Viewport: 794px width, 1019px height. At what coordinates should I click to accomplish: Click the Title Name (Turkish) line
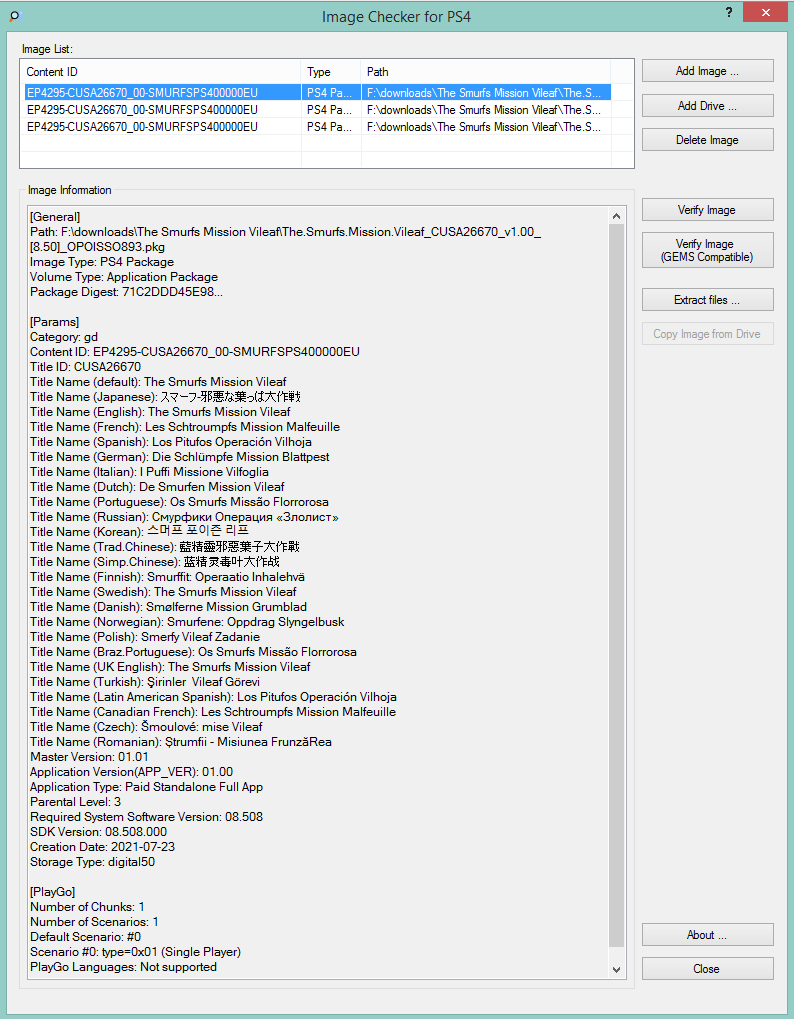pyautogui.click(x=145, y=680)
